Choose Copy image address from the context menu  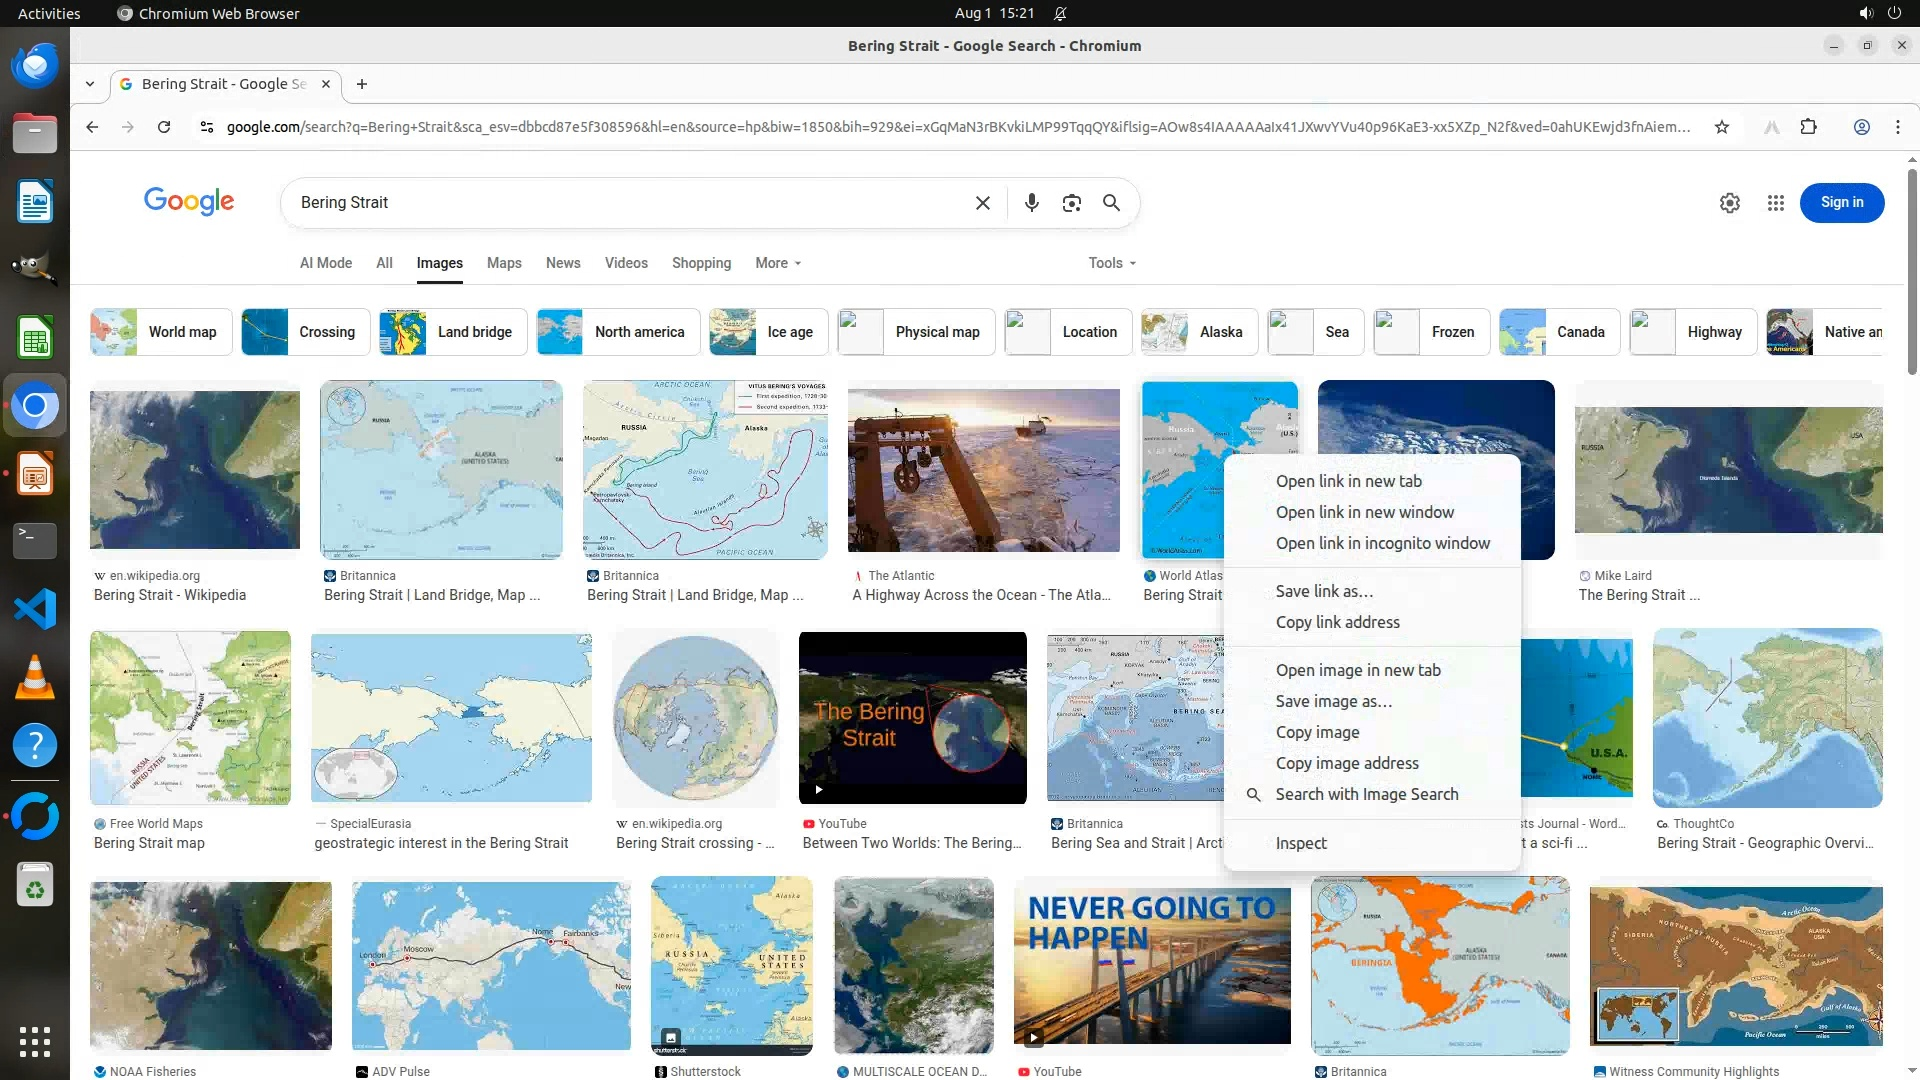pyautogui.click(x=1346, y=763)
